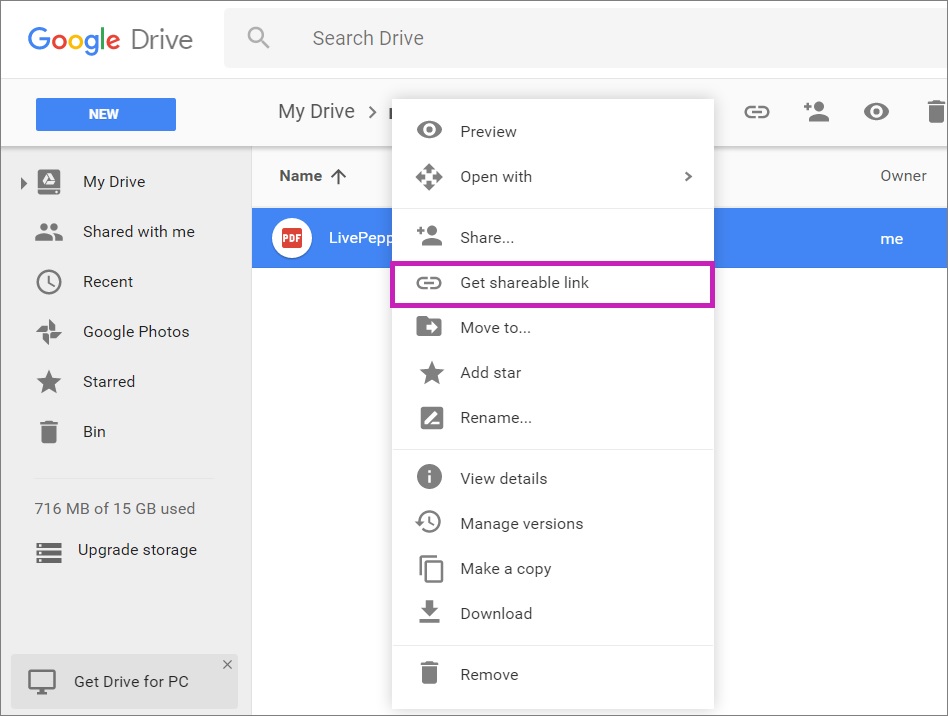Click the breadcrumb chevron after My Drive
948x716 pixels.
[x=372, y=112]
